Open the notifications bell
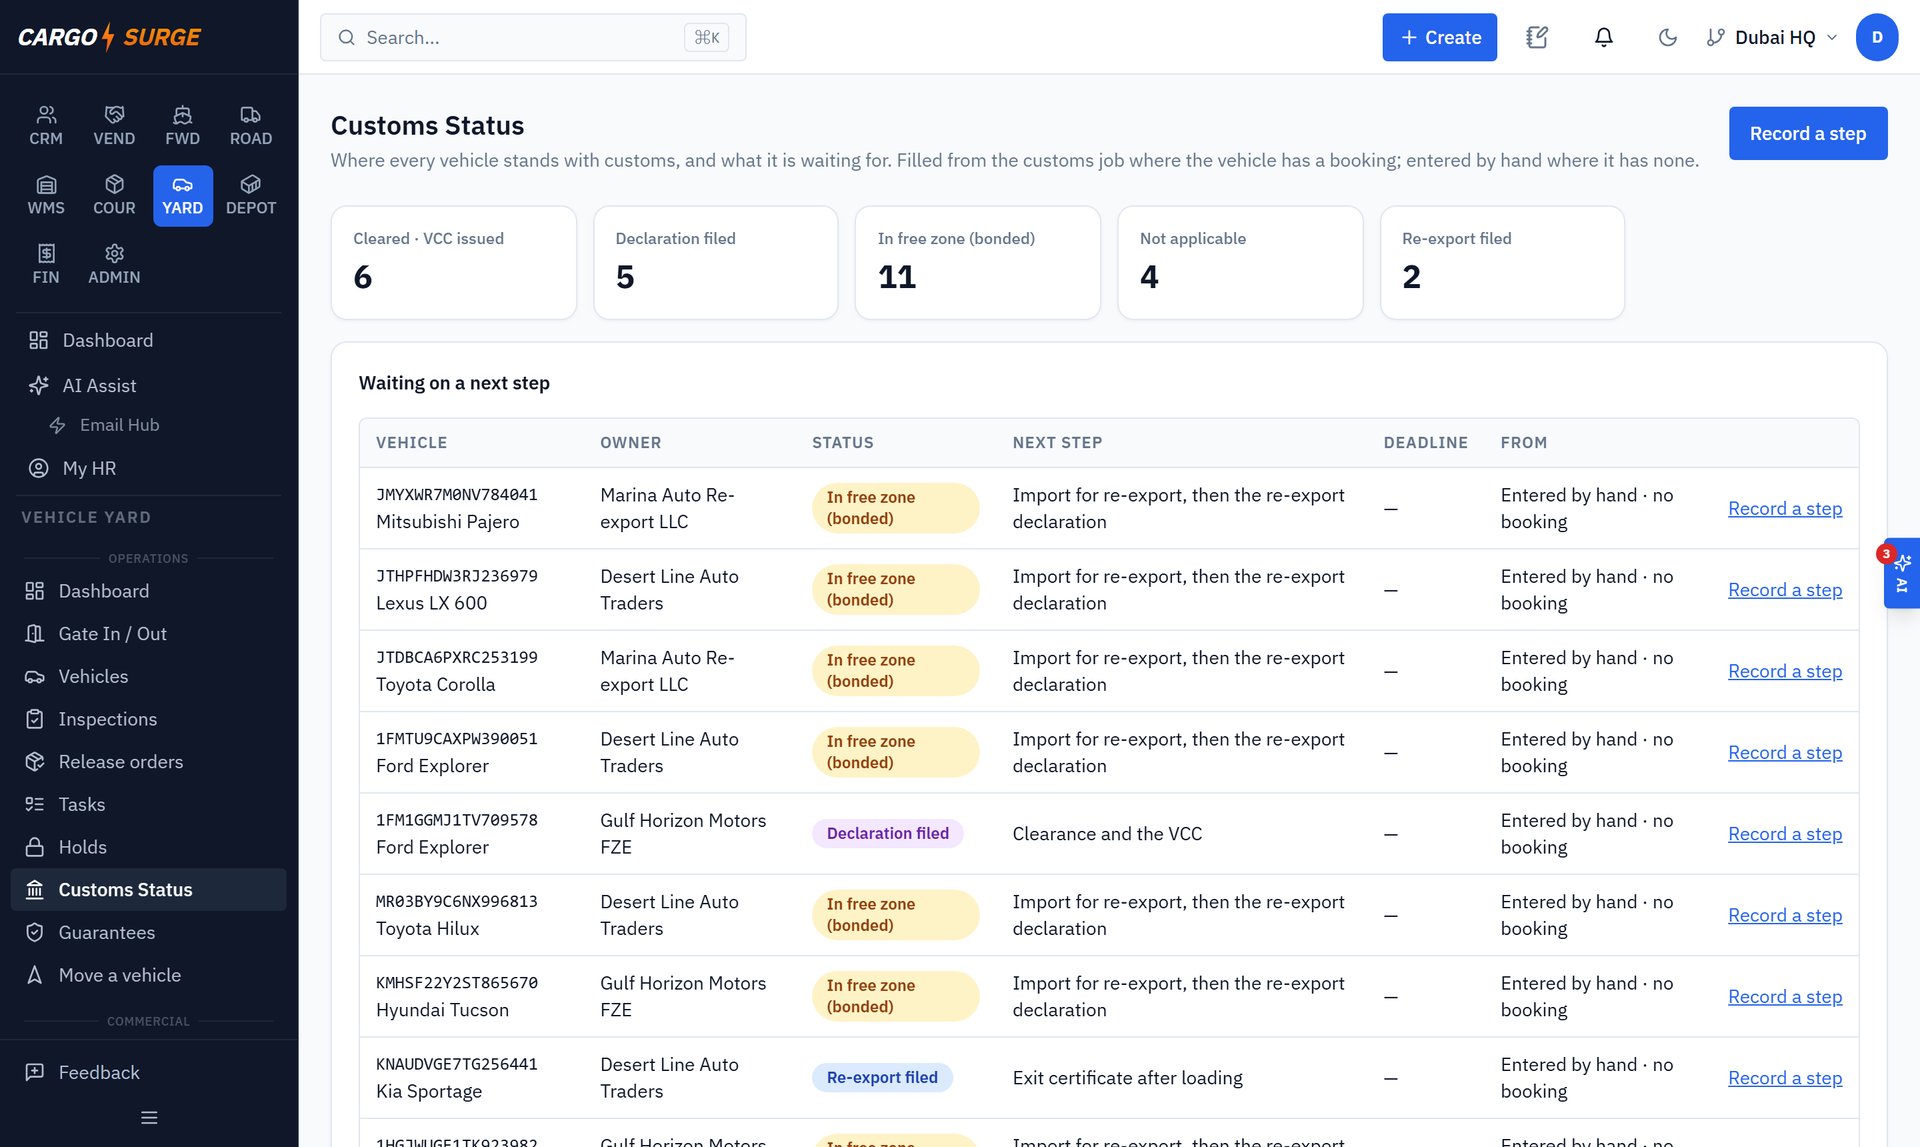Image resolution: width=1920 pixels, height=1147 pixels. coord(1603,37)
